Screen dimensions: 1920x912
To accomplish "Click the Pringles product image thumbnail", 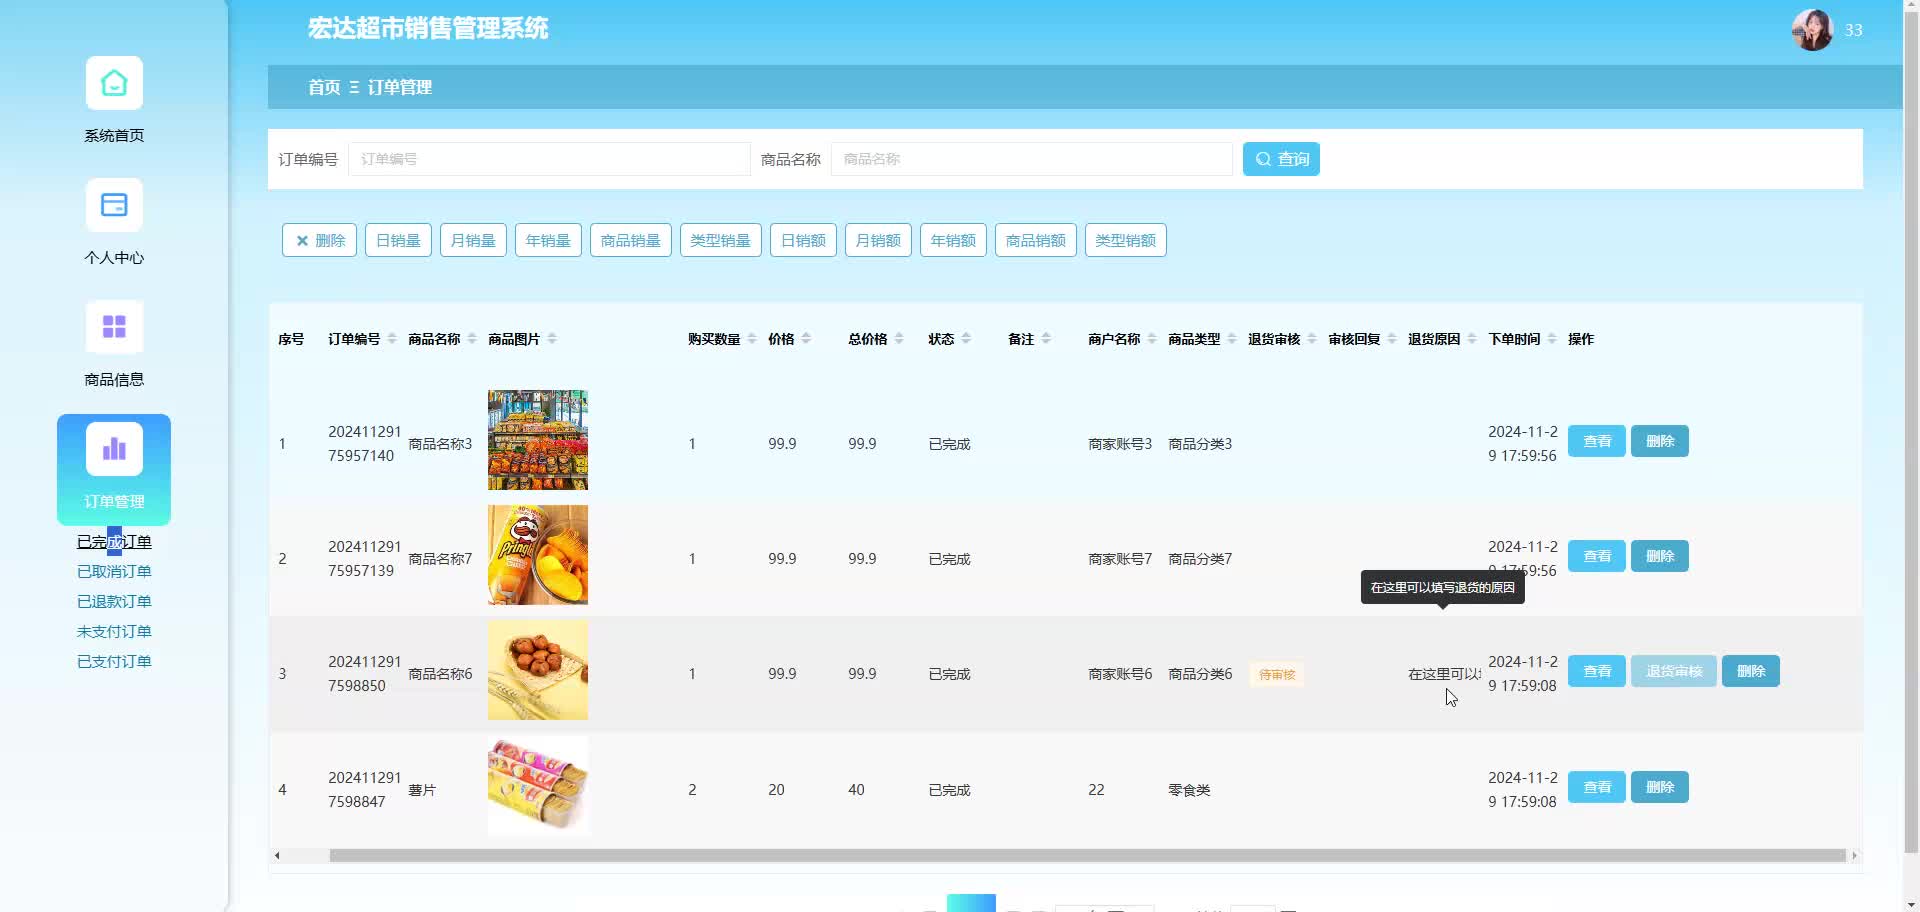I will [x=538, y=555].
